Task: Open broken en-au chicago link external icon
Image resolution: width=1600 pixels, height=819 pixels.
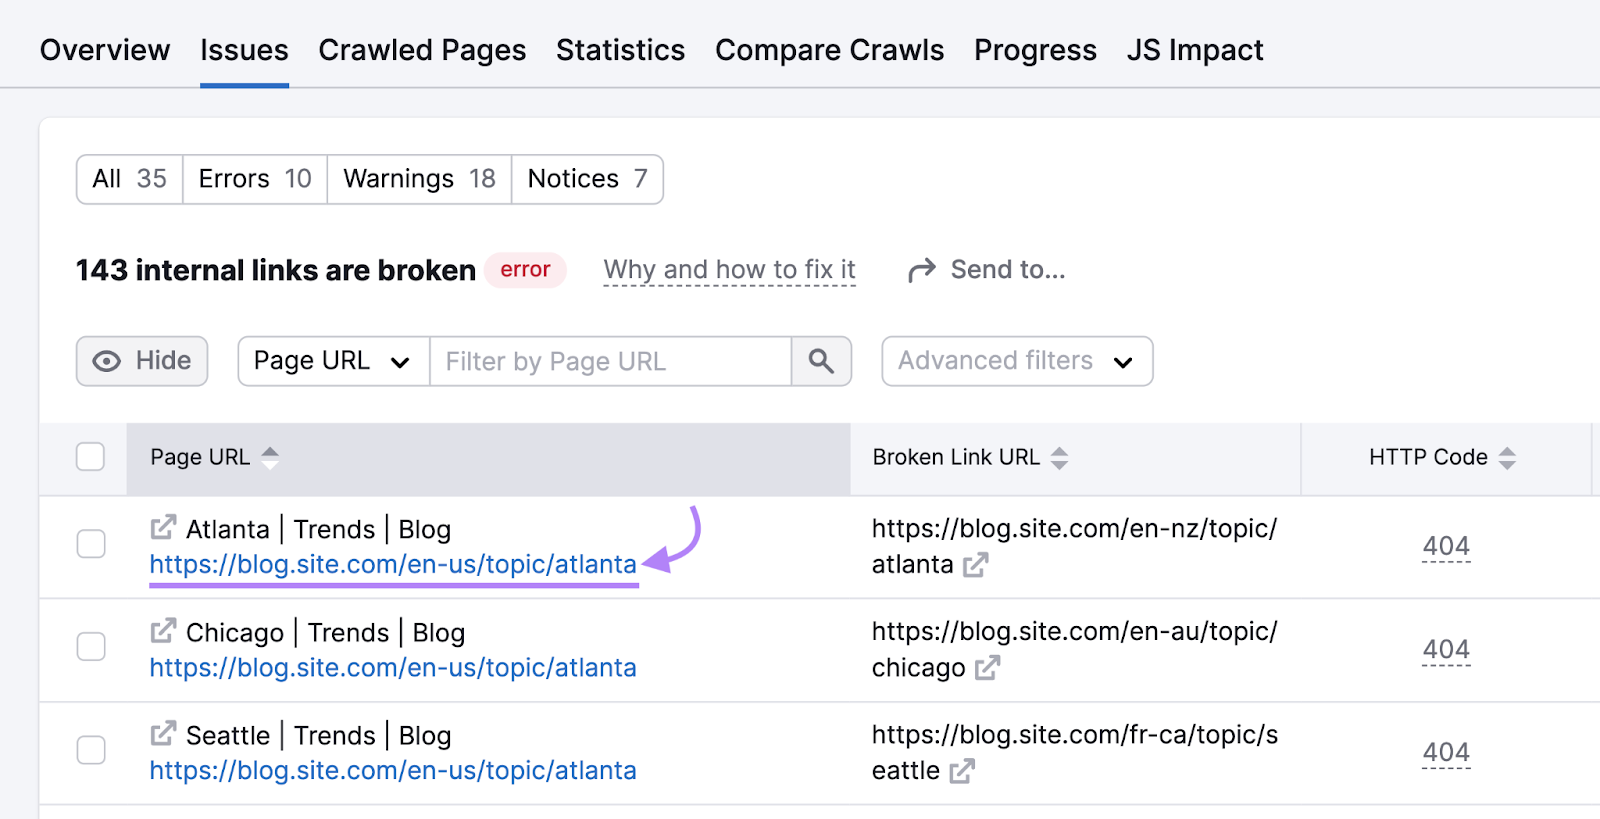Action: pos(987,668)
